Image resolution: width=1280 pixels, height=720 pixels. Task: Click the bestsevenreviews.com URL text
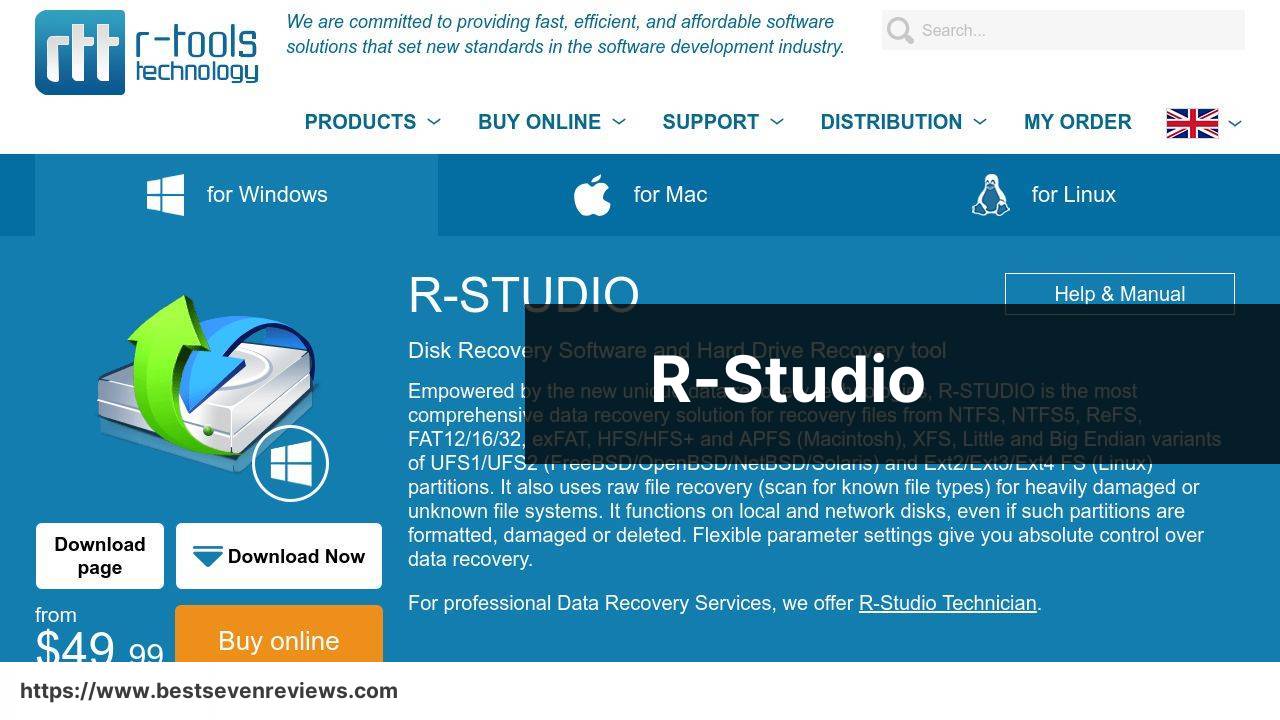[209, 691]
